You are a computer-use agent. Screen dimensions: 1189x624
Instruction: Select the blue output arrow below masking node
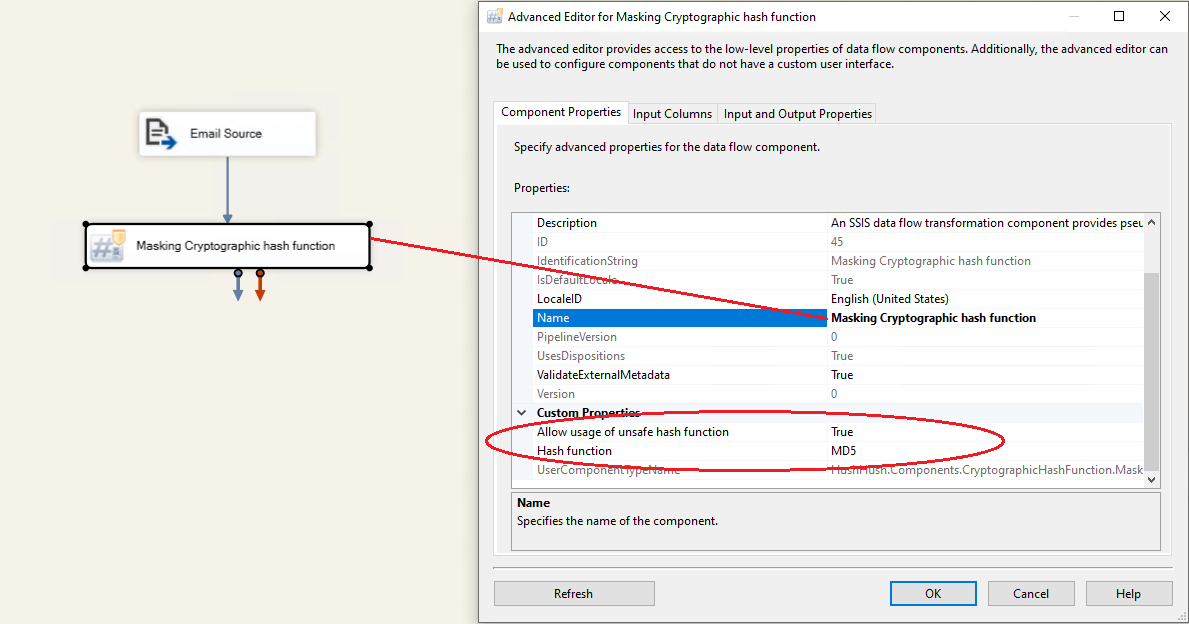click(238, 288)
